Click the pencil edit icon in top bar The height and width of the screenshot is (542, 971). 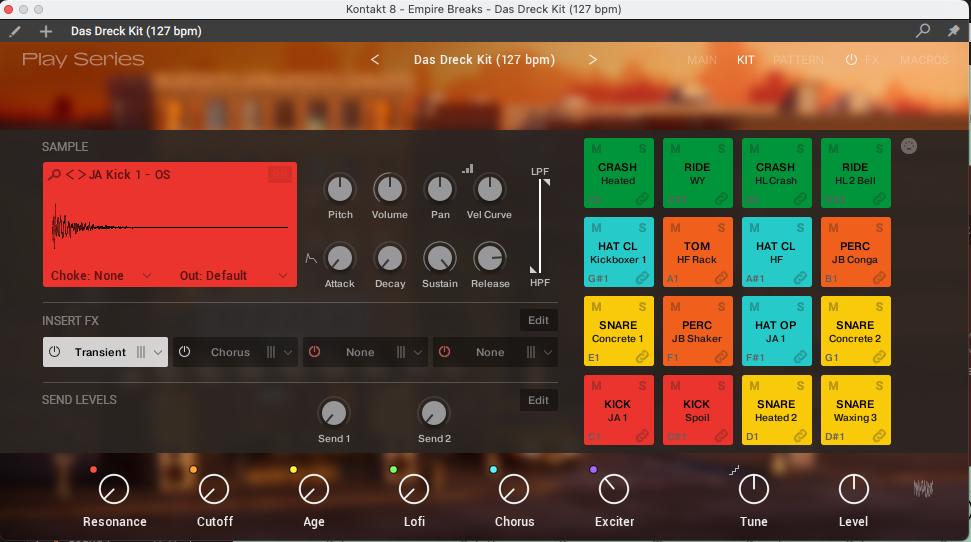coord(15,31)
